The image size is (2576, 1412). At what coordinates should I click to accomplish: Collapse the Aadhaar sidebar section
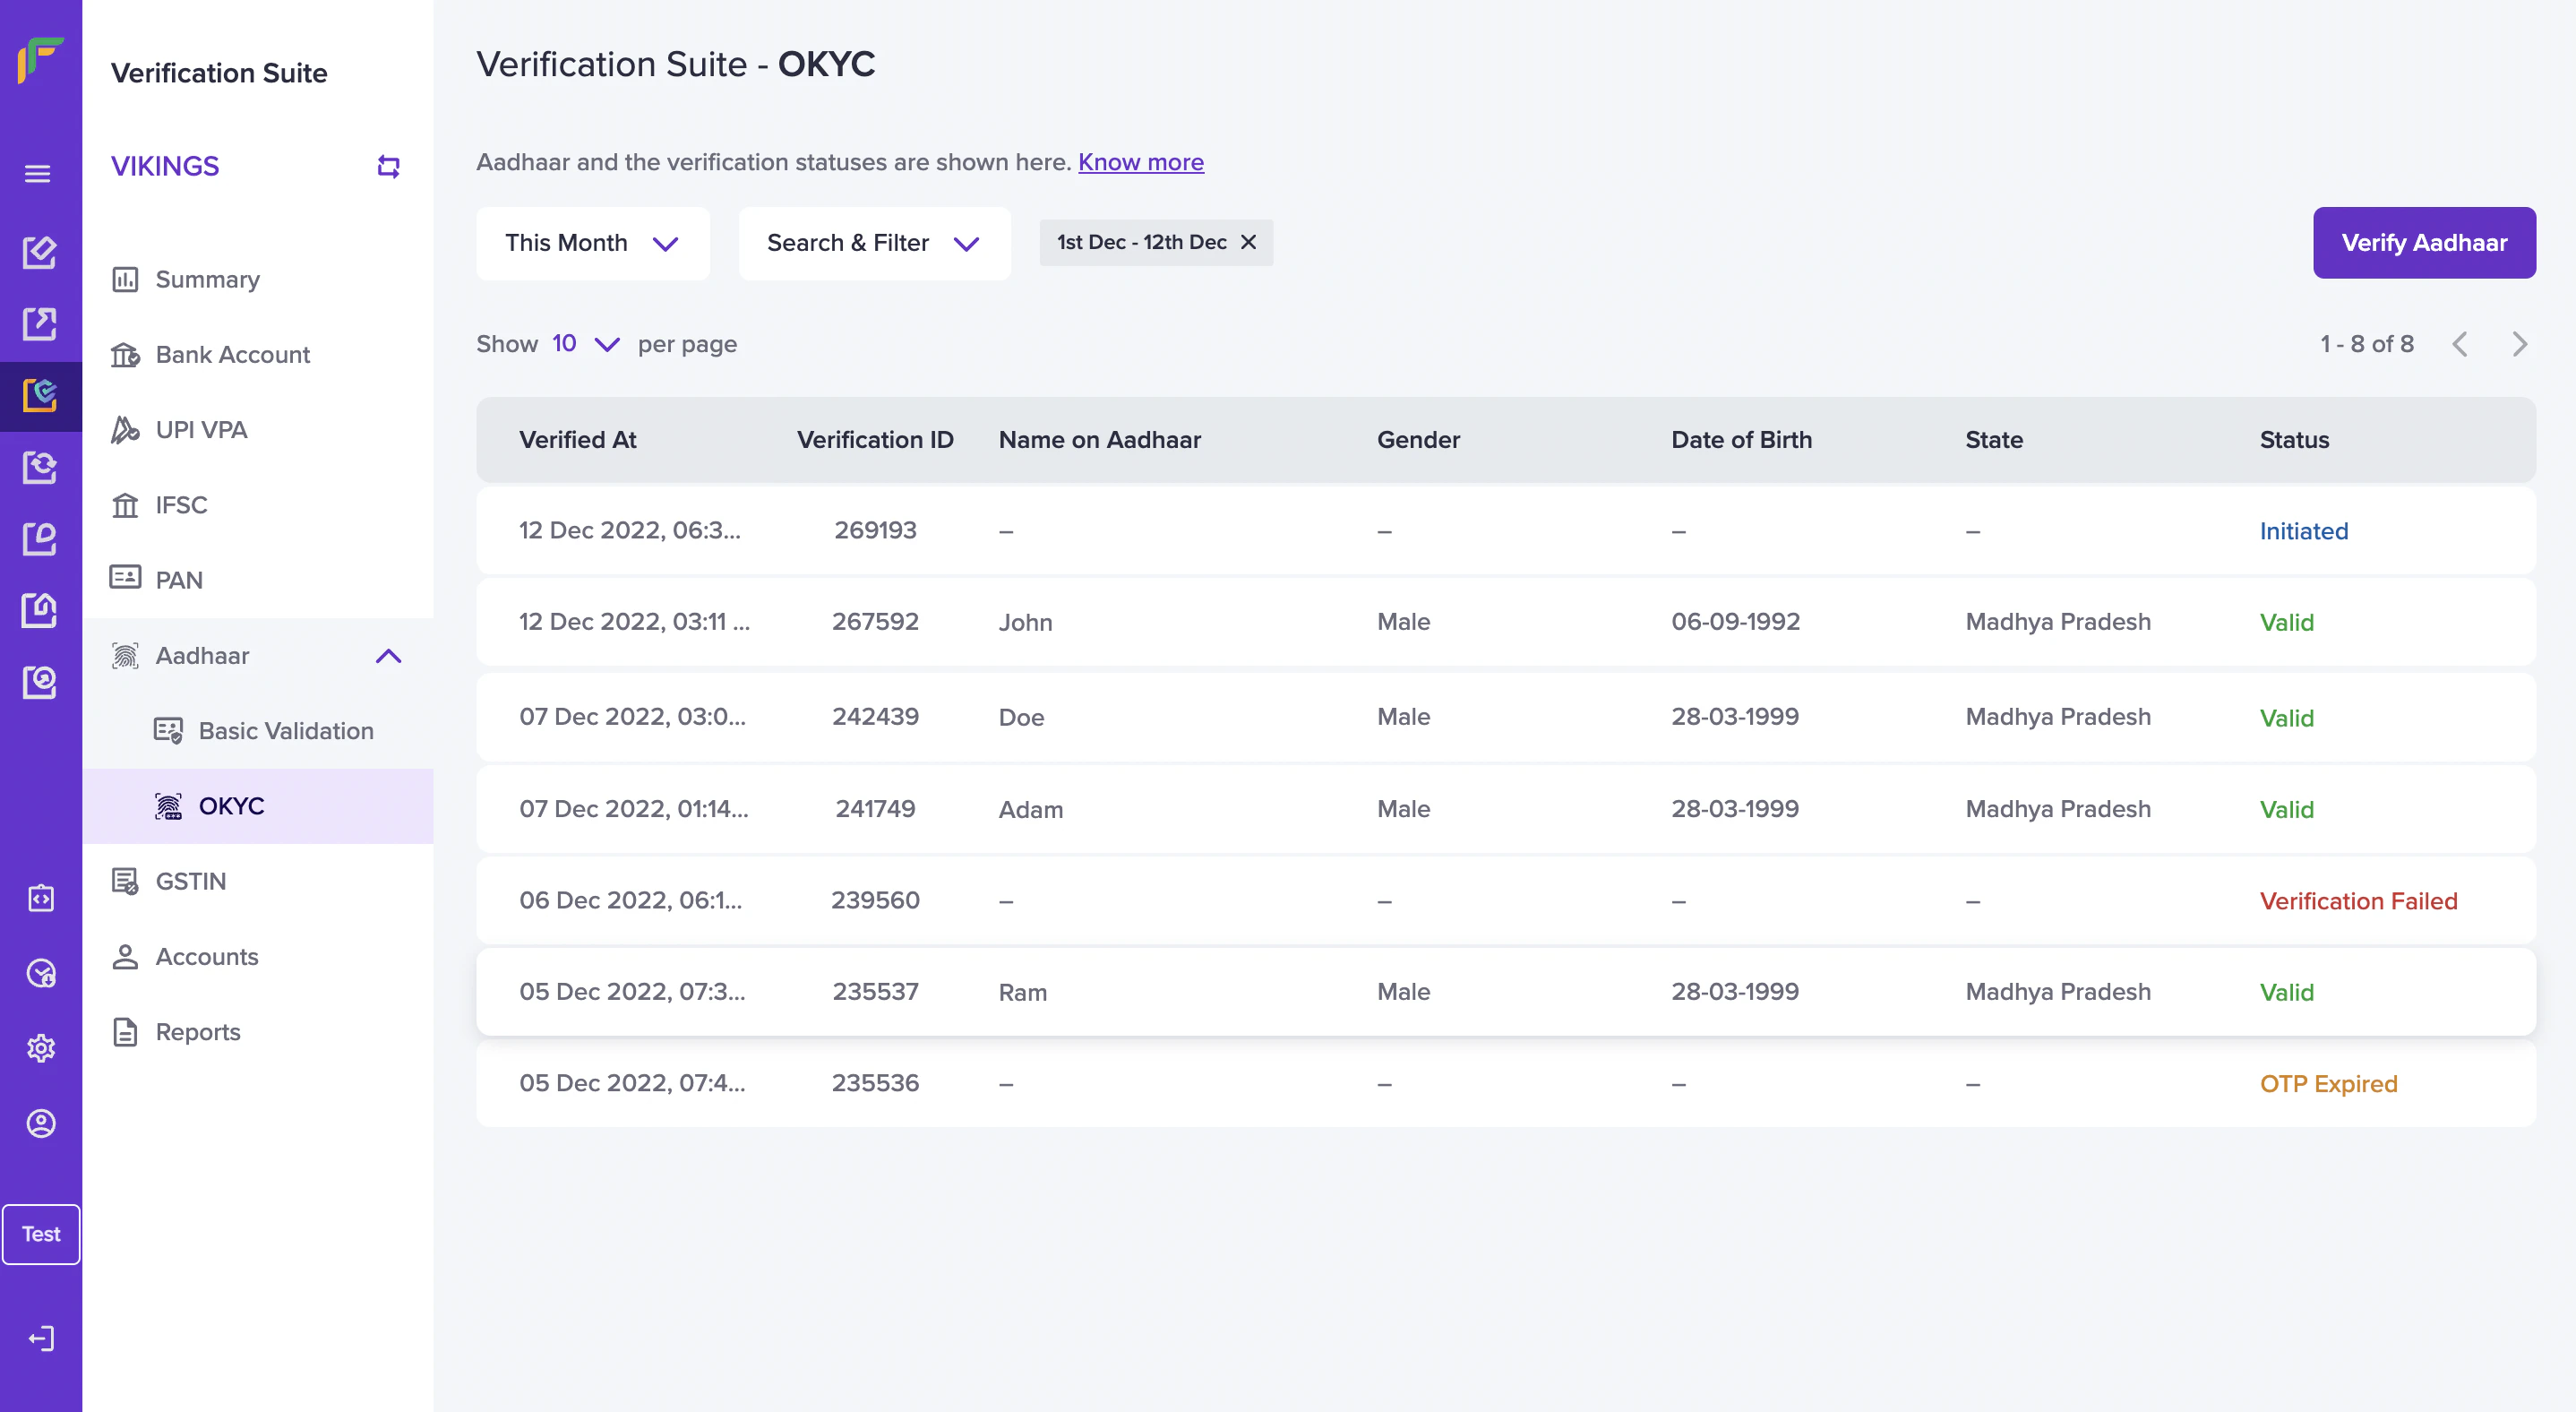(x=388, y=656)
